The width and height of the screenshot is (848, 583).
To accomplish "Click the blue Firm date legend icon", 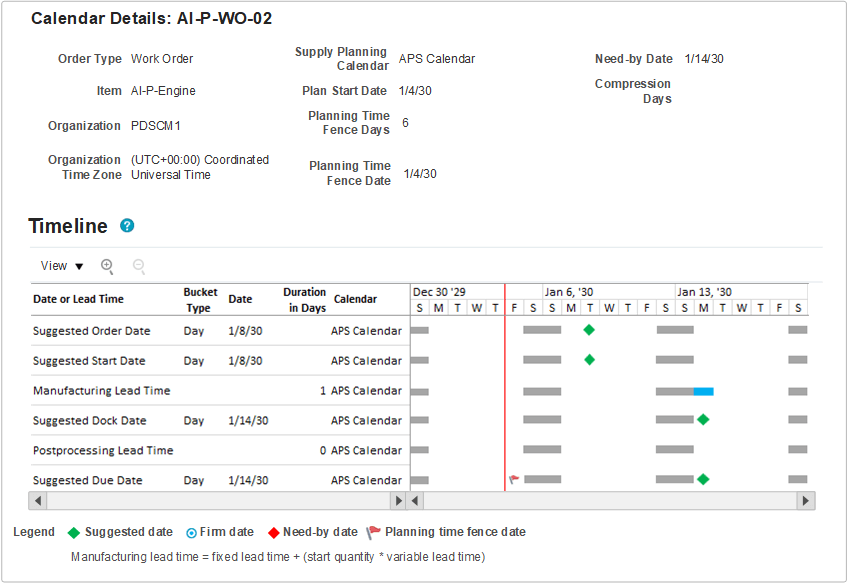I will (x=190, y=532).
